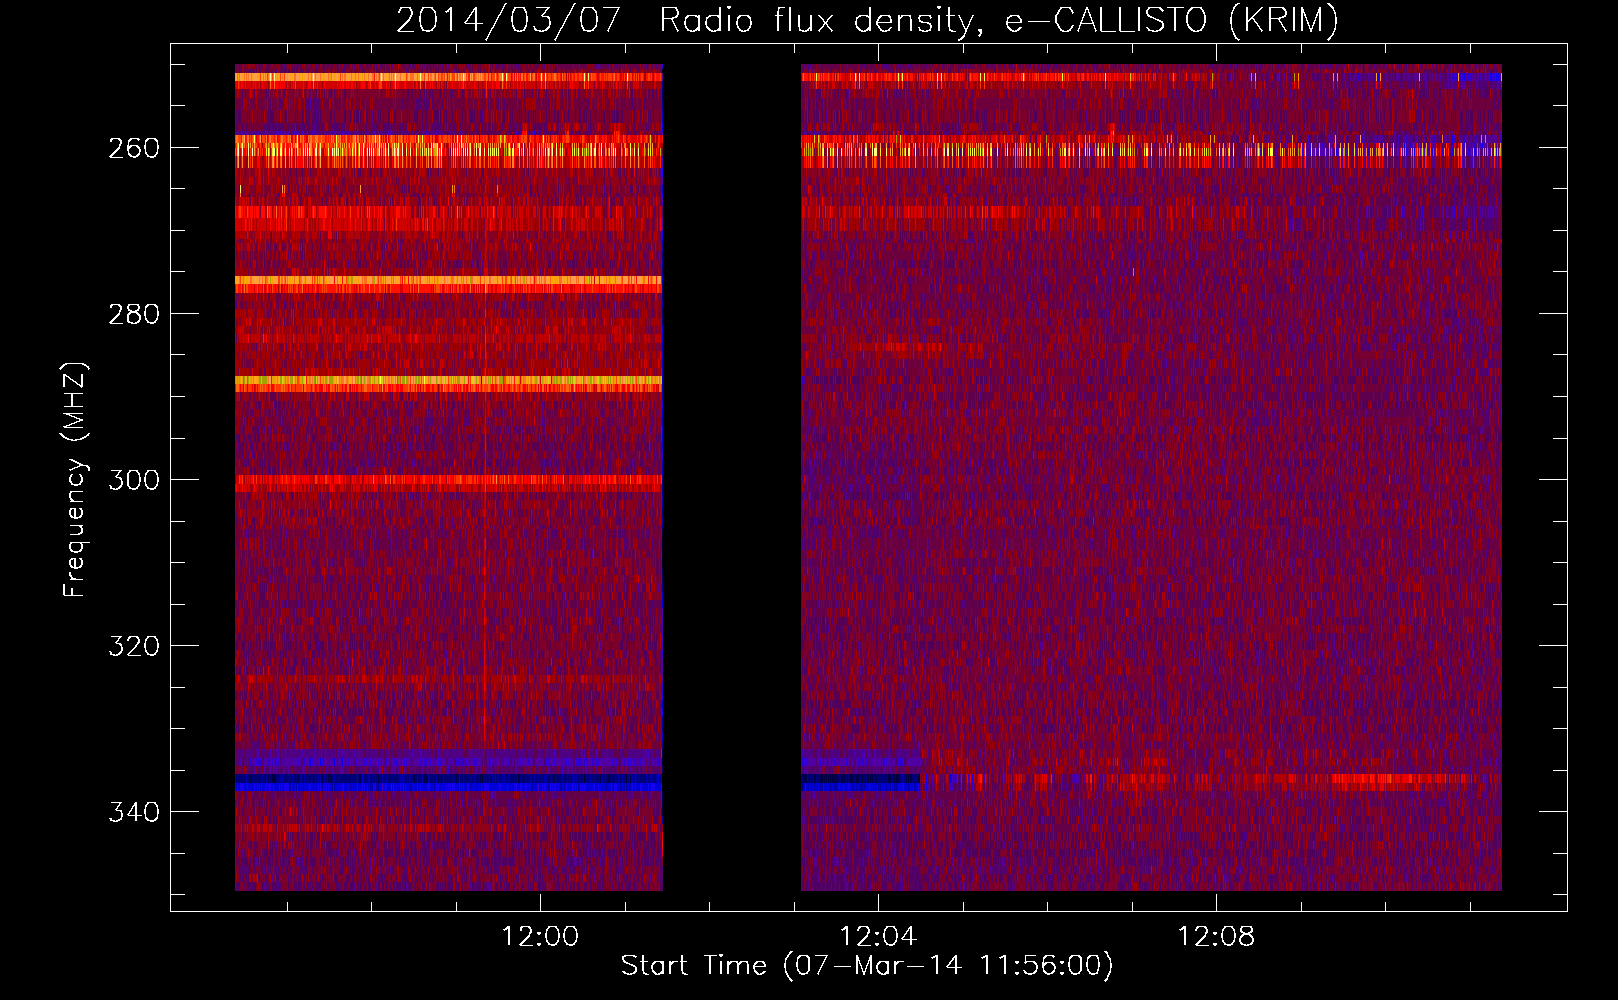
Task: Click the plot title '2014/03/07 Radio flux density'
Action: [867, 21]
